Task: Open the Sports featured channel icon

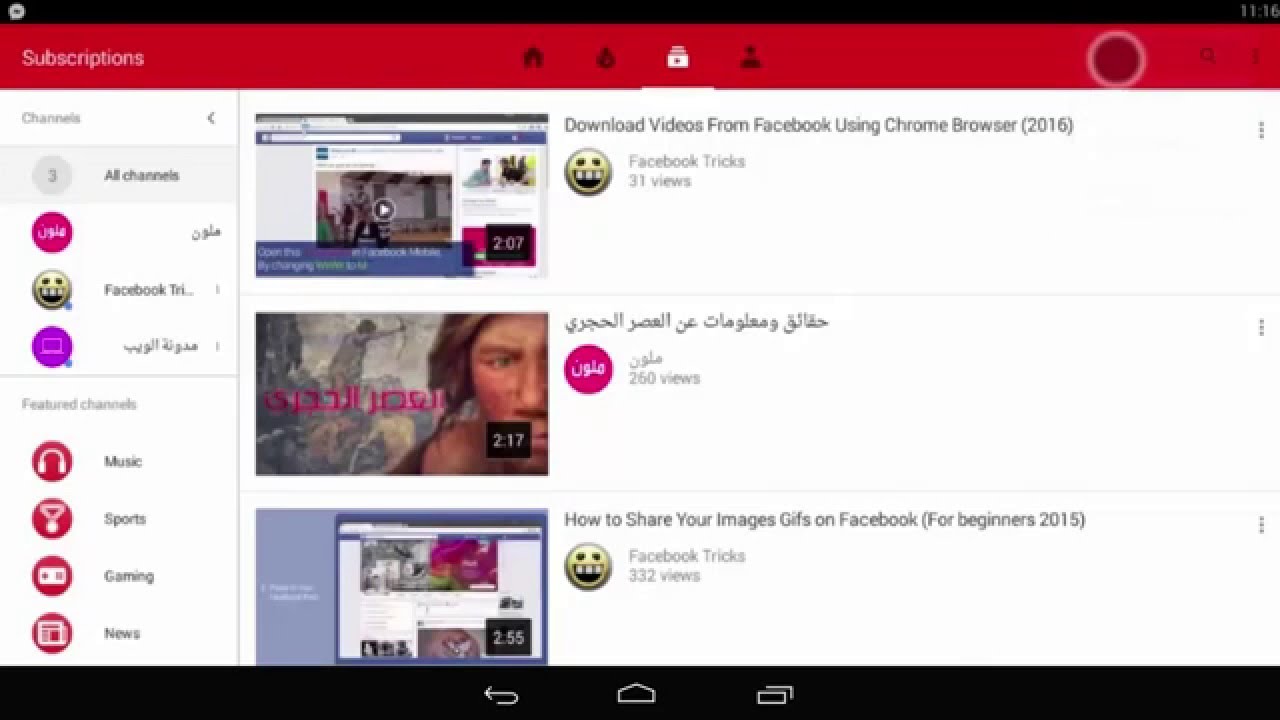Action: coord(52,519)
